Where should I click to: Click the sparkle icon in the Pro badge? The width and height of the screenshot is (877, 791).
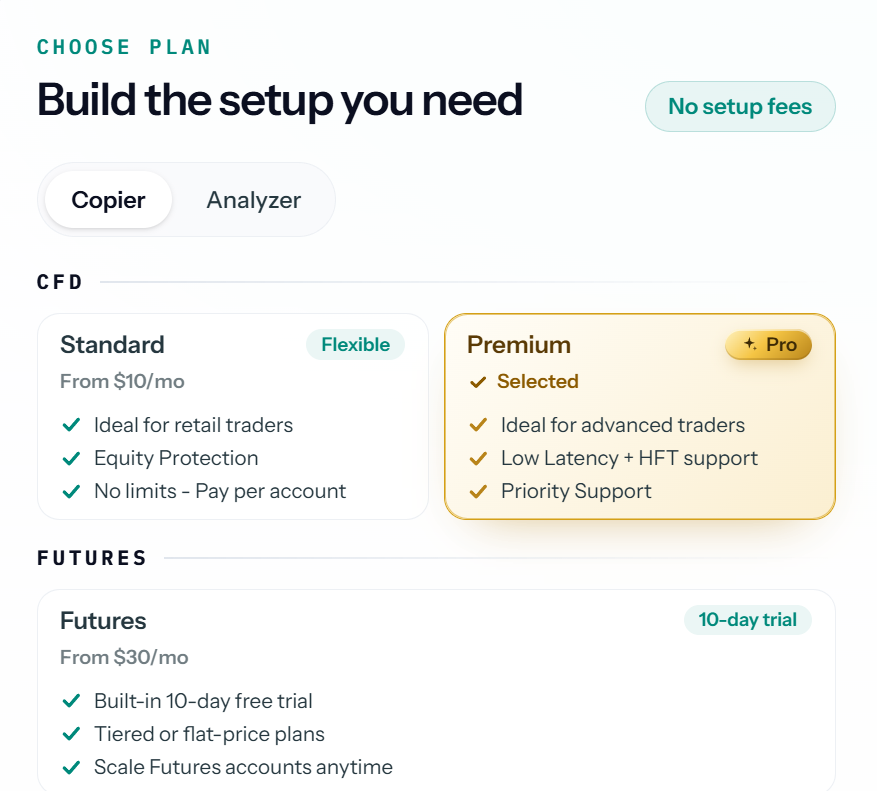[x=750, y=344]
